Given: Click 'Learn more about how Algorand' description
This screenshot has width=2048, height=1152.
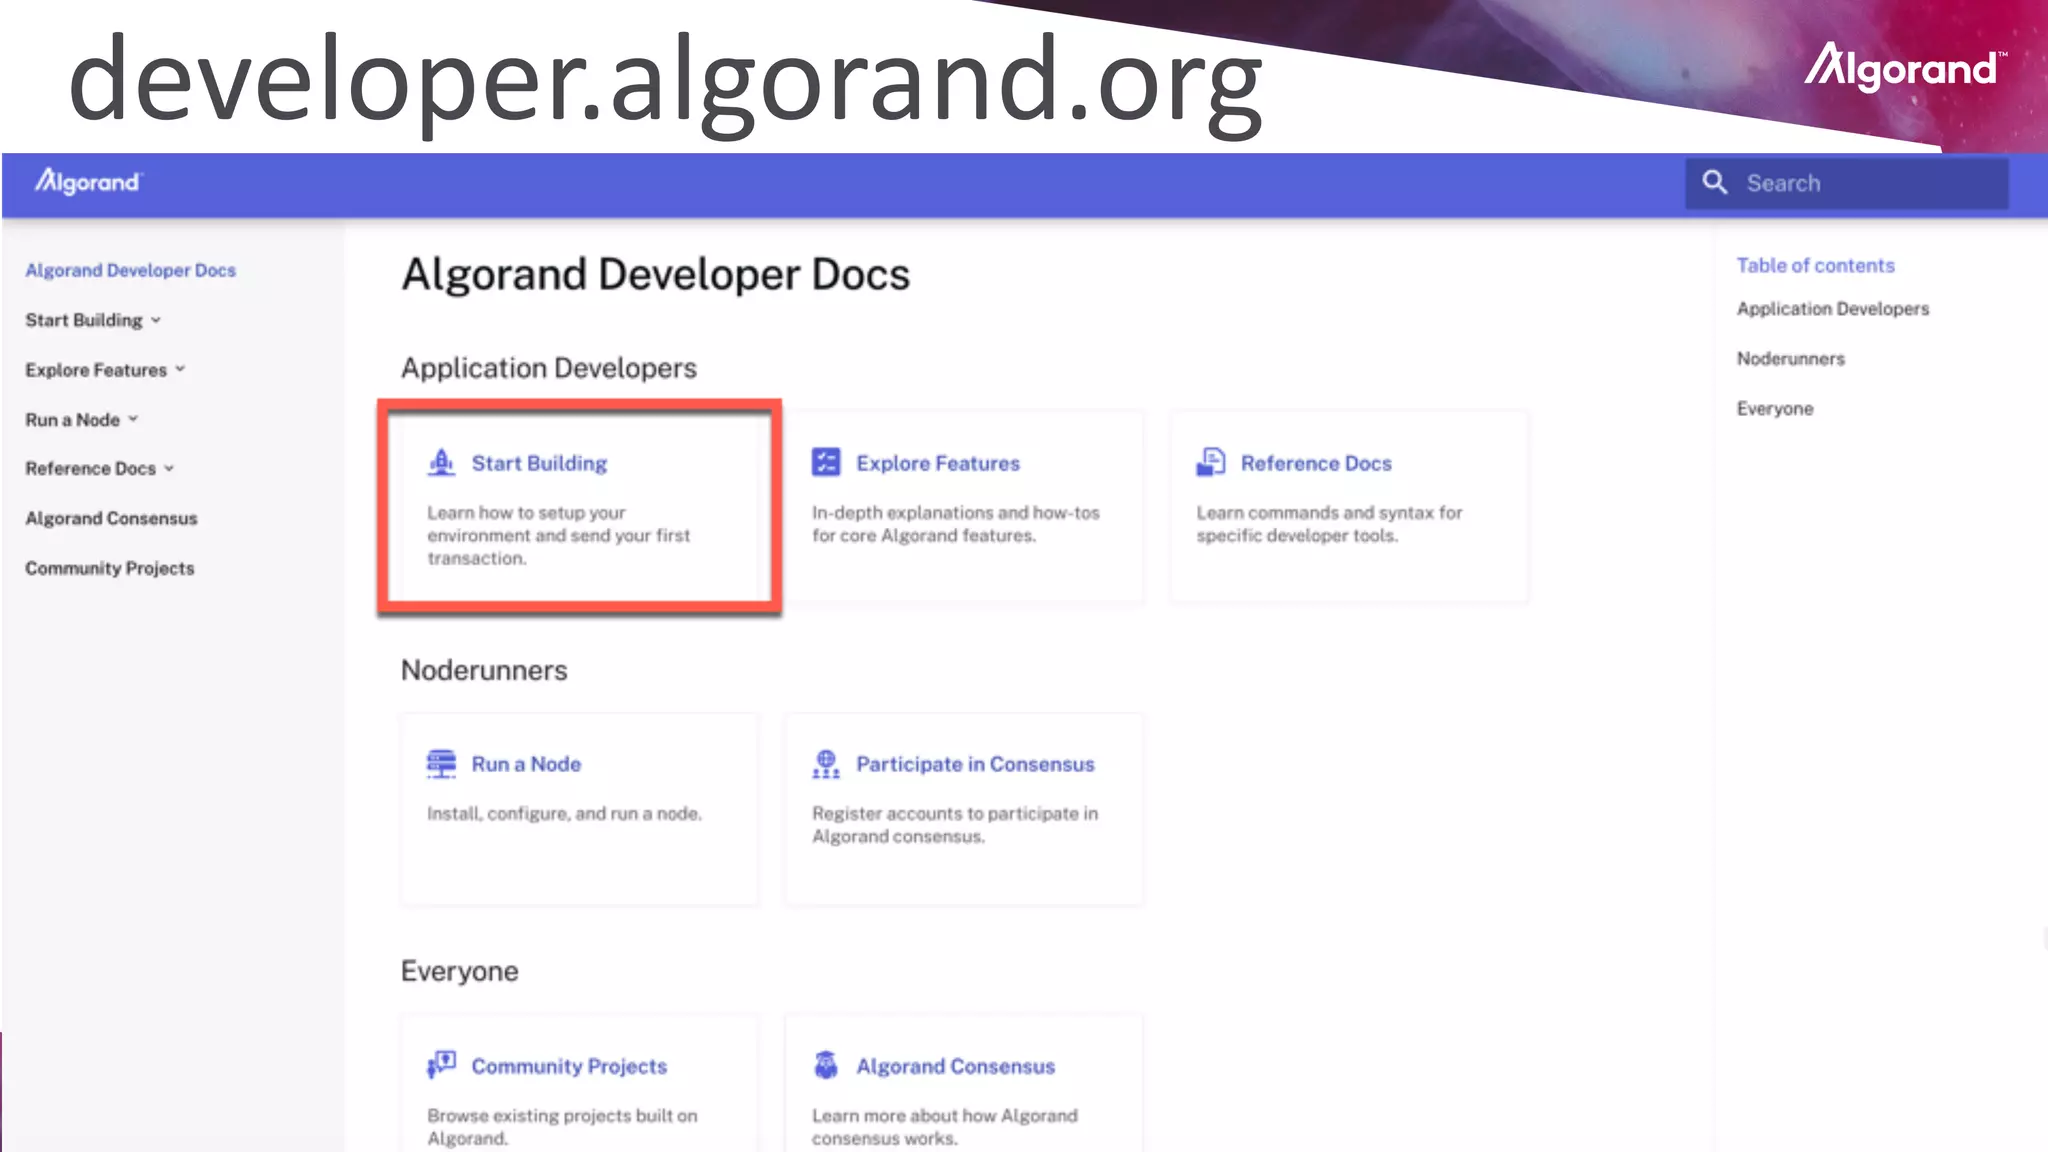Looking at the screenshot, I should (945, 1127).
